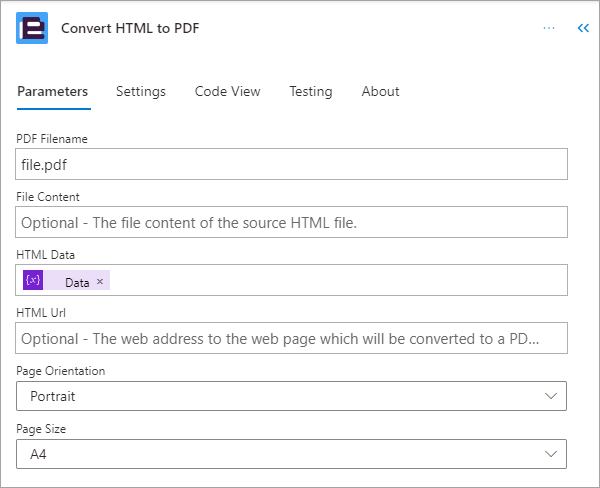Click the PDF Filename field containing file.pdf

tap(291, 164)
